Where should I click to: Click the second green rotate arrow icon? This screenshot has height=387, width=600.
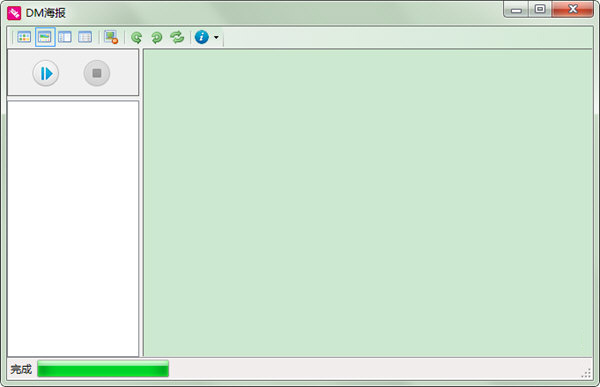157,38
